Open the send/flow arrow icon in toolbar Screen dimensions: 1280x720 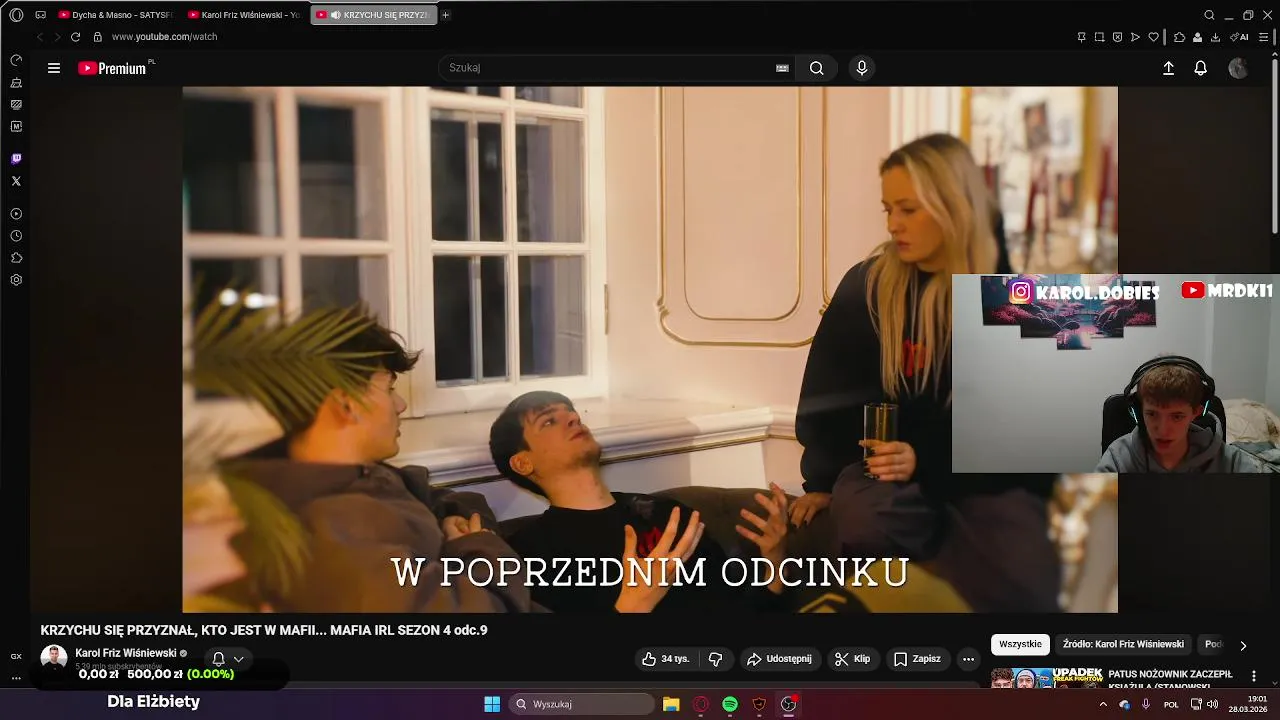pos(1135,37)
